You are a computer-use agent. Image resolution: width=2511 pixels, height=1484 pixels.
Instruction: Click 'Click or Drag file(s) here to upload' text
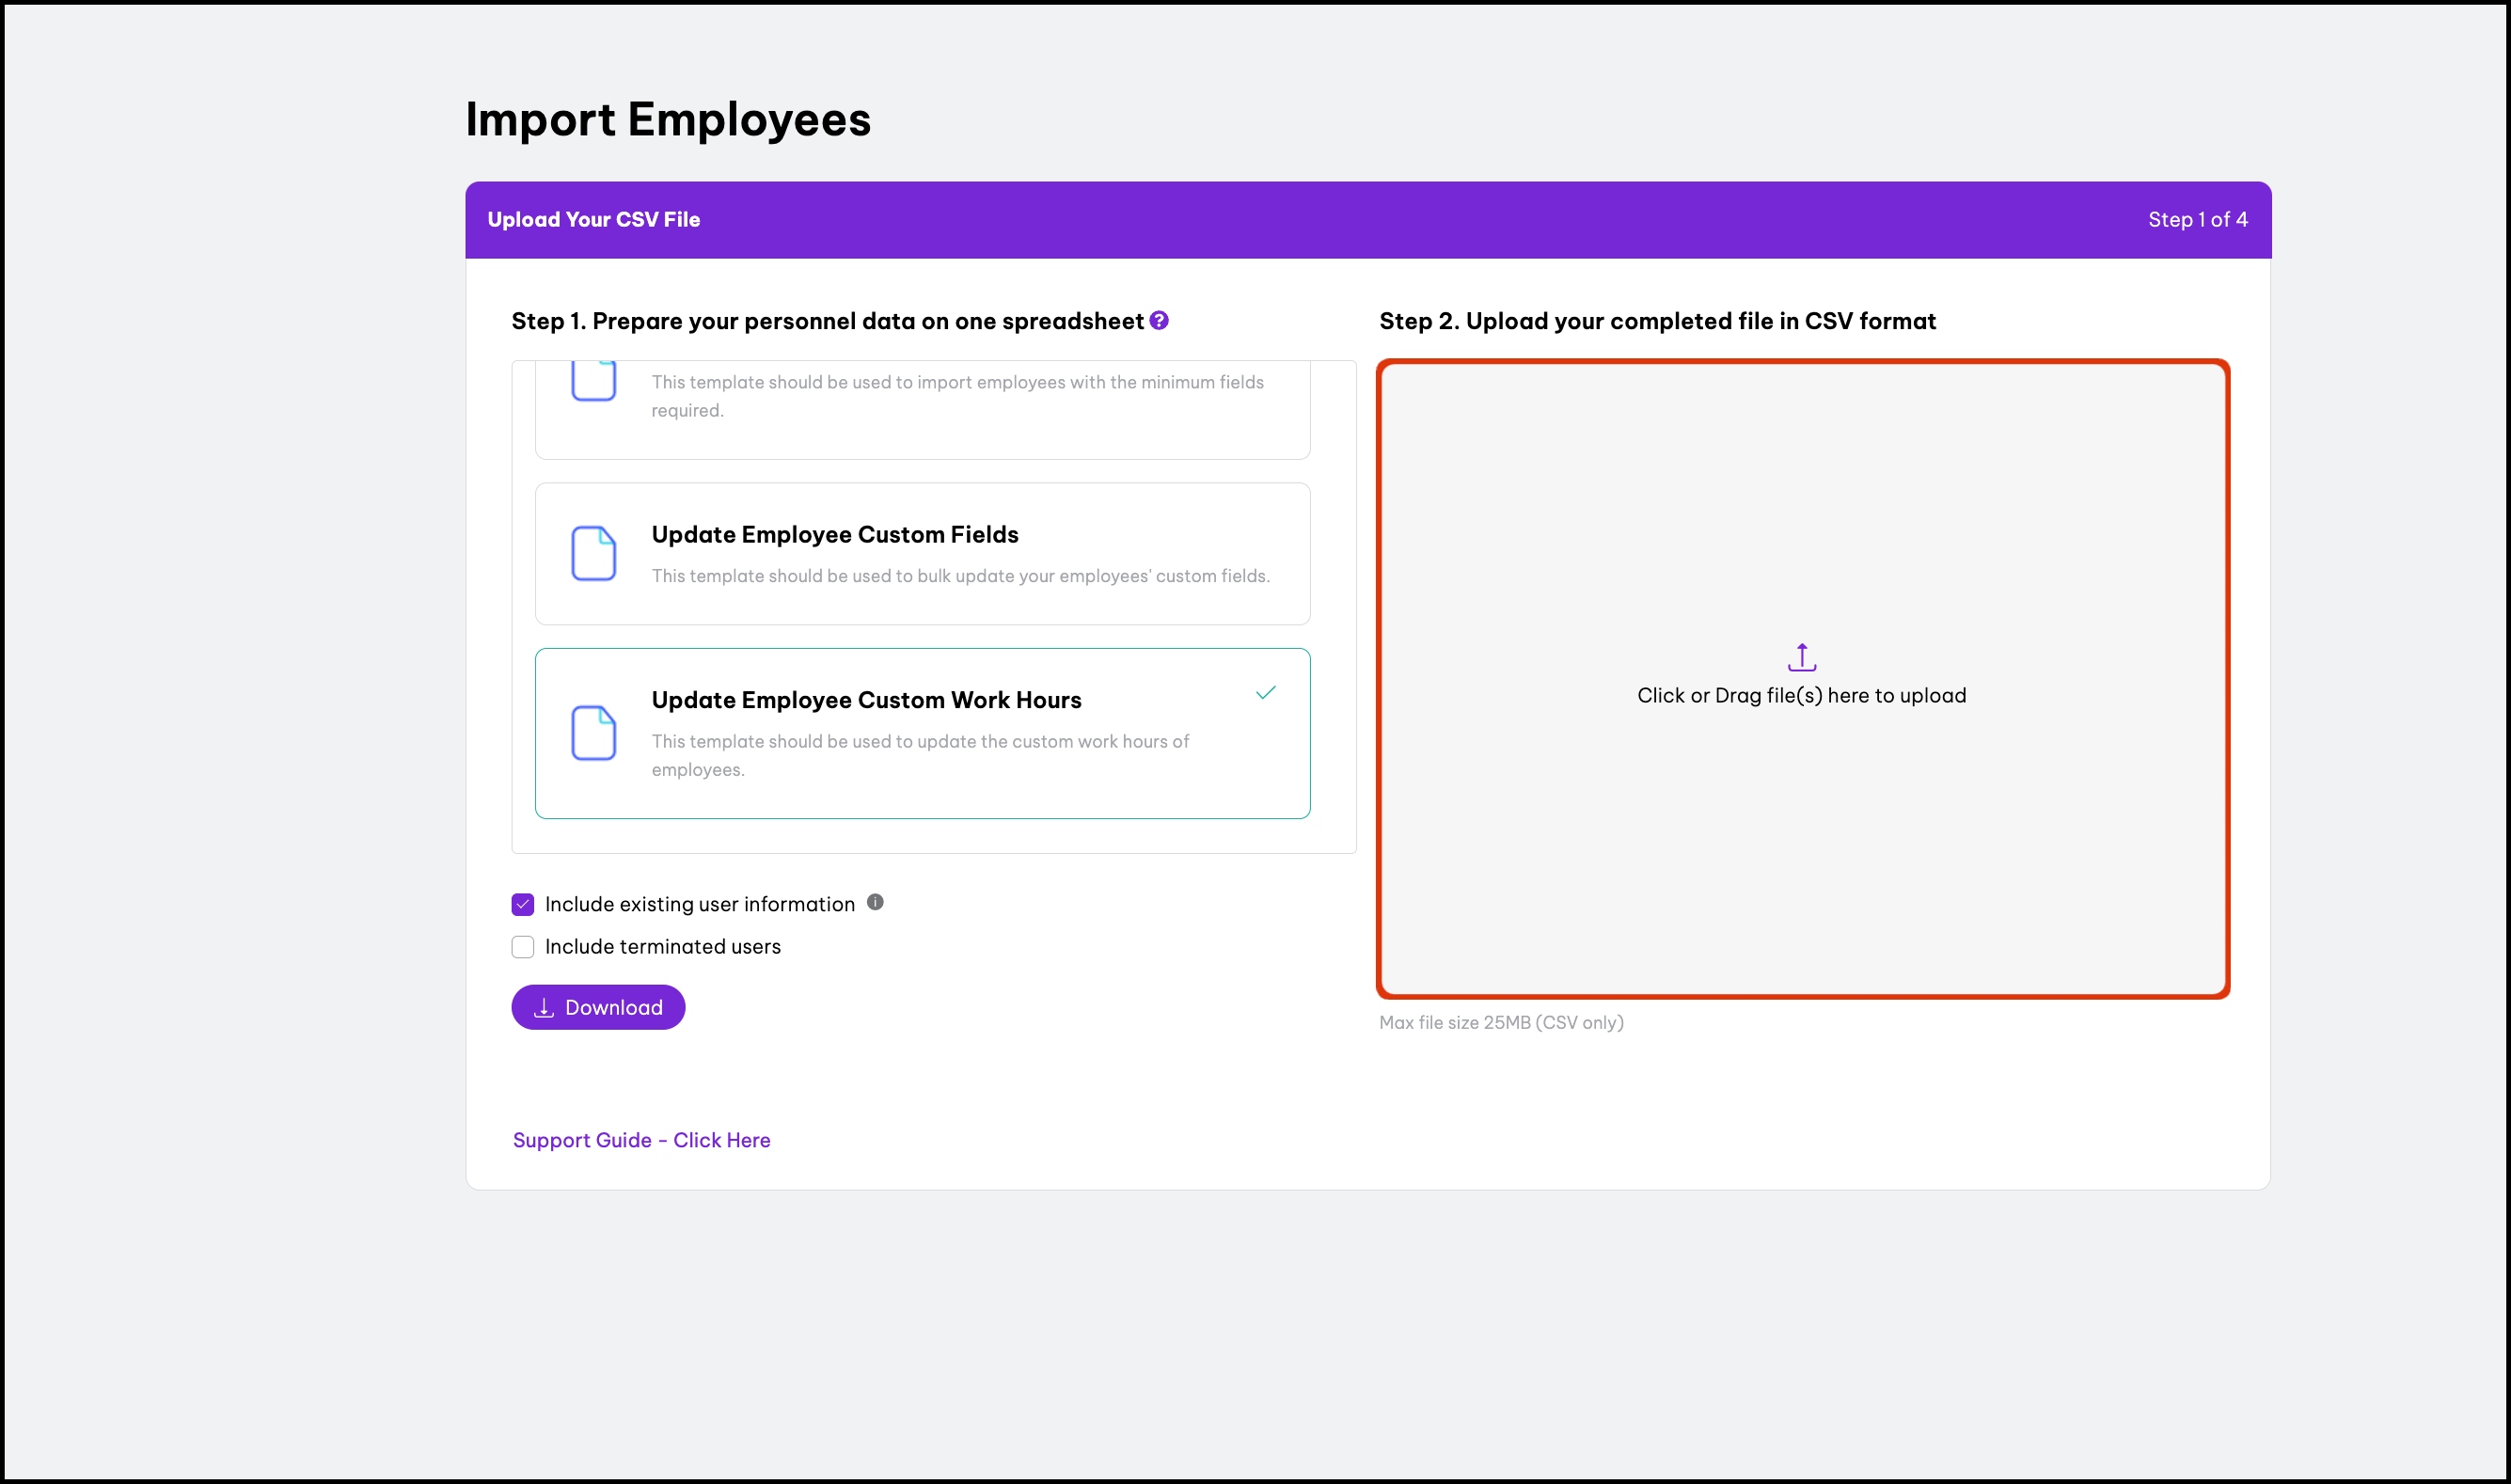tap(1801, 696)
